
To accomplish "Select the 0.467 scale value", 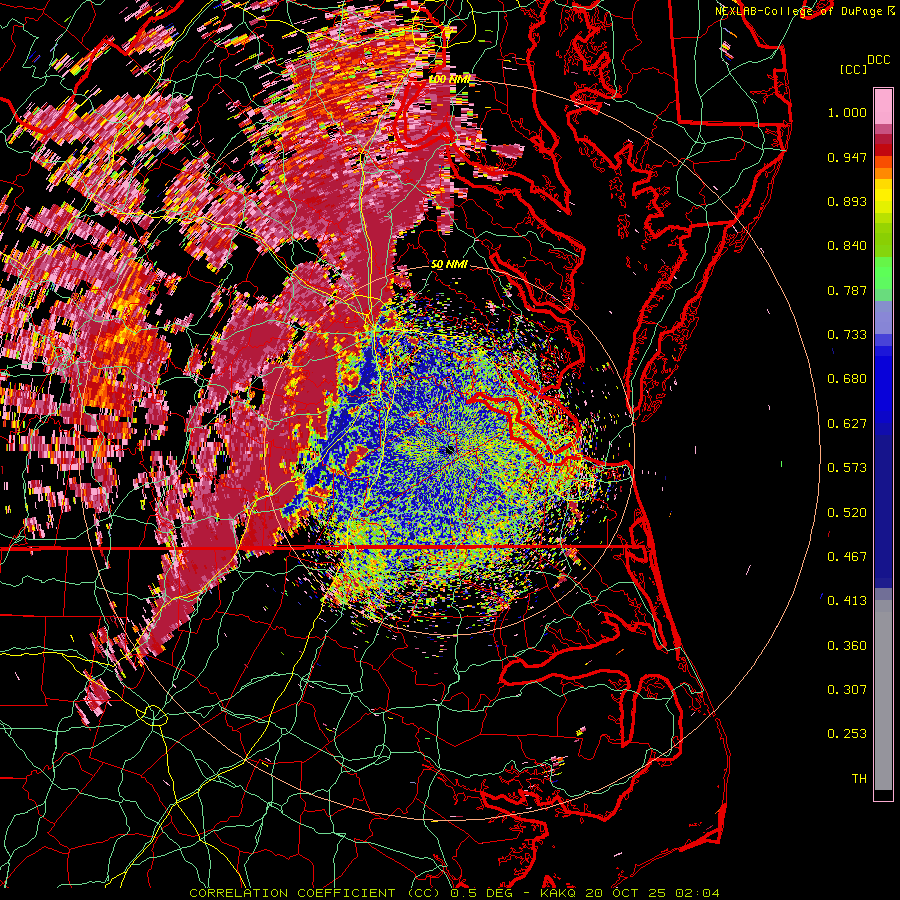I will [x=847, y=557].
